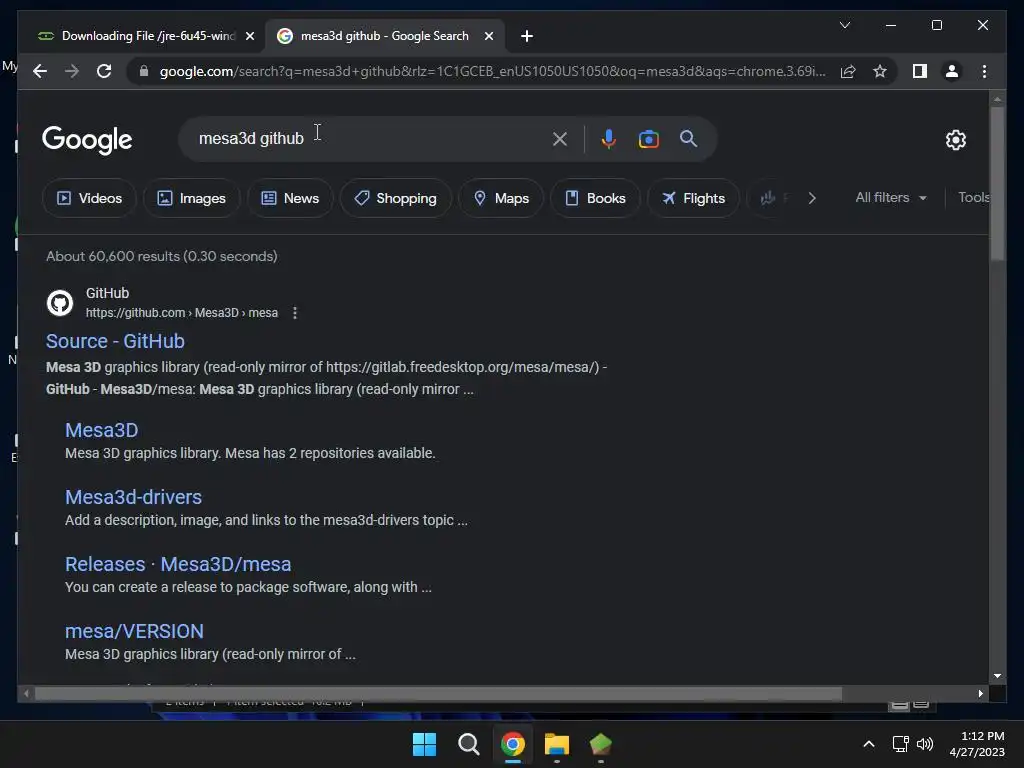Click the Chrome address bar URL
The image size is (1024, 768).
492,71
